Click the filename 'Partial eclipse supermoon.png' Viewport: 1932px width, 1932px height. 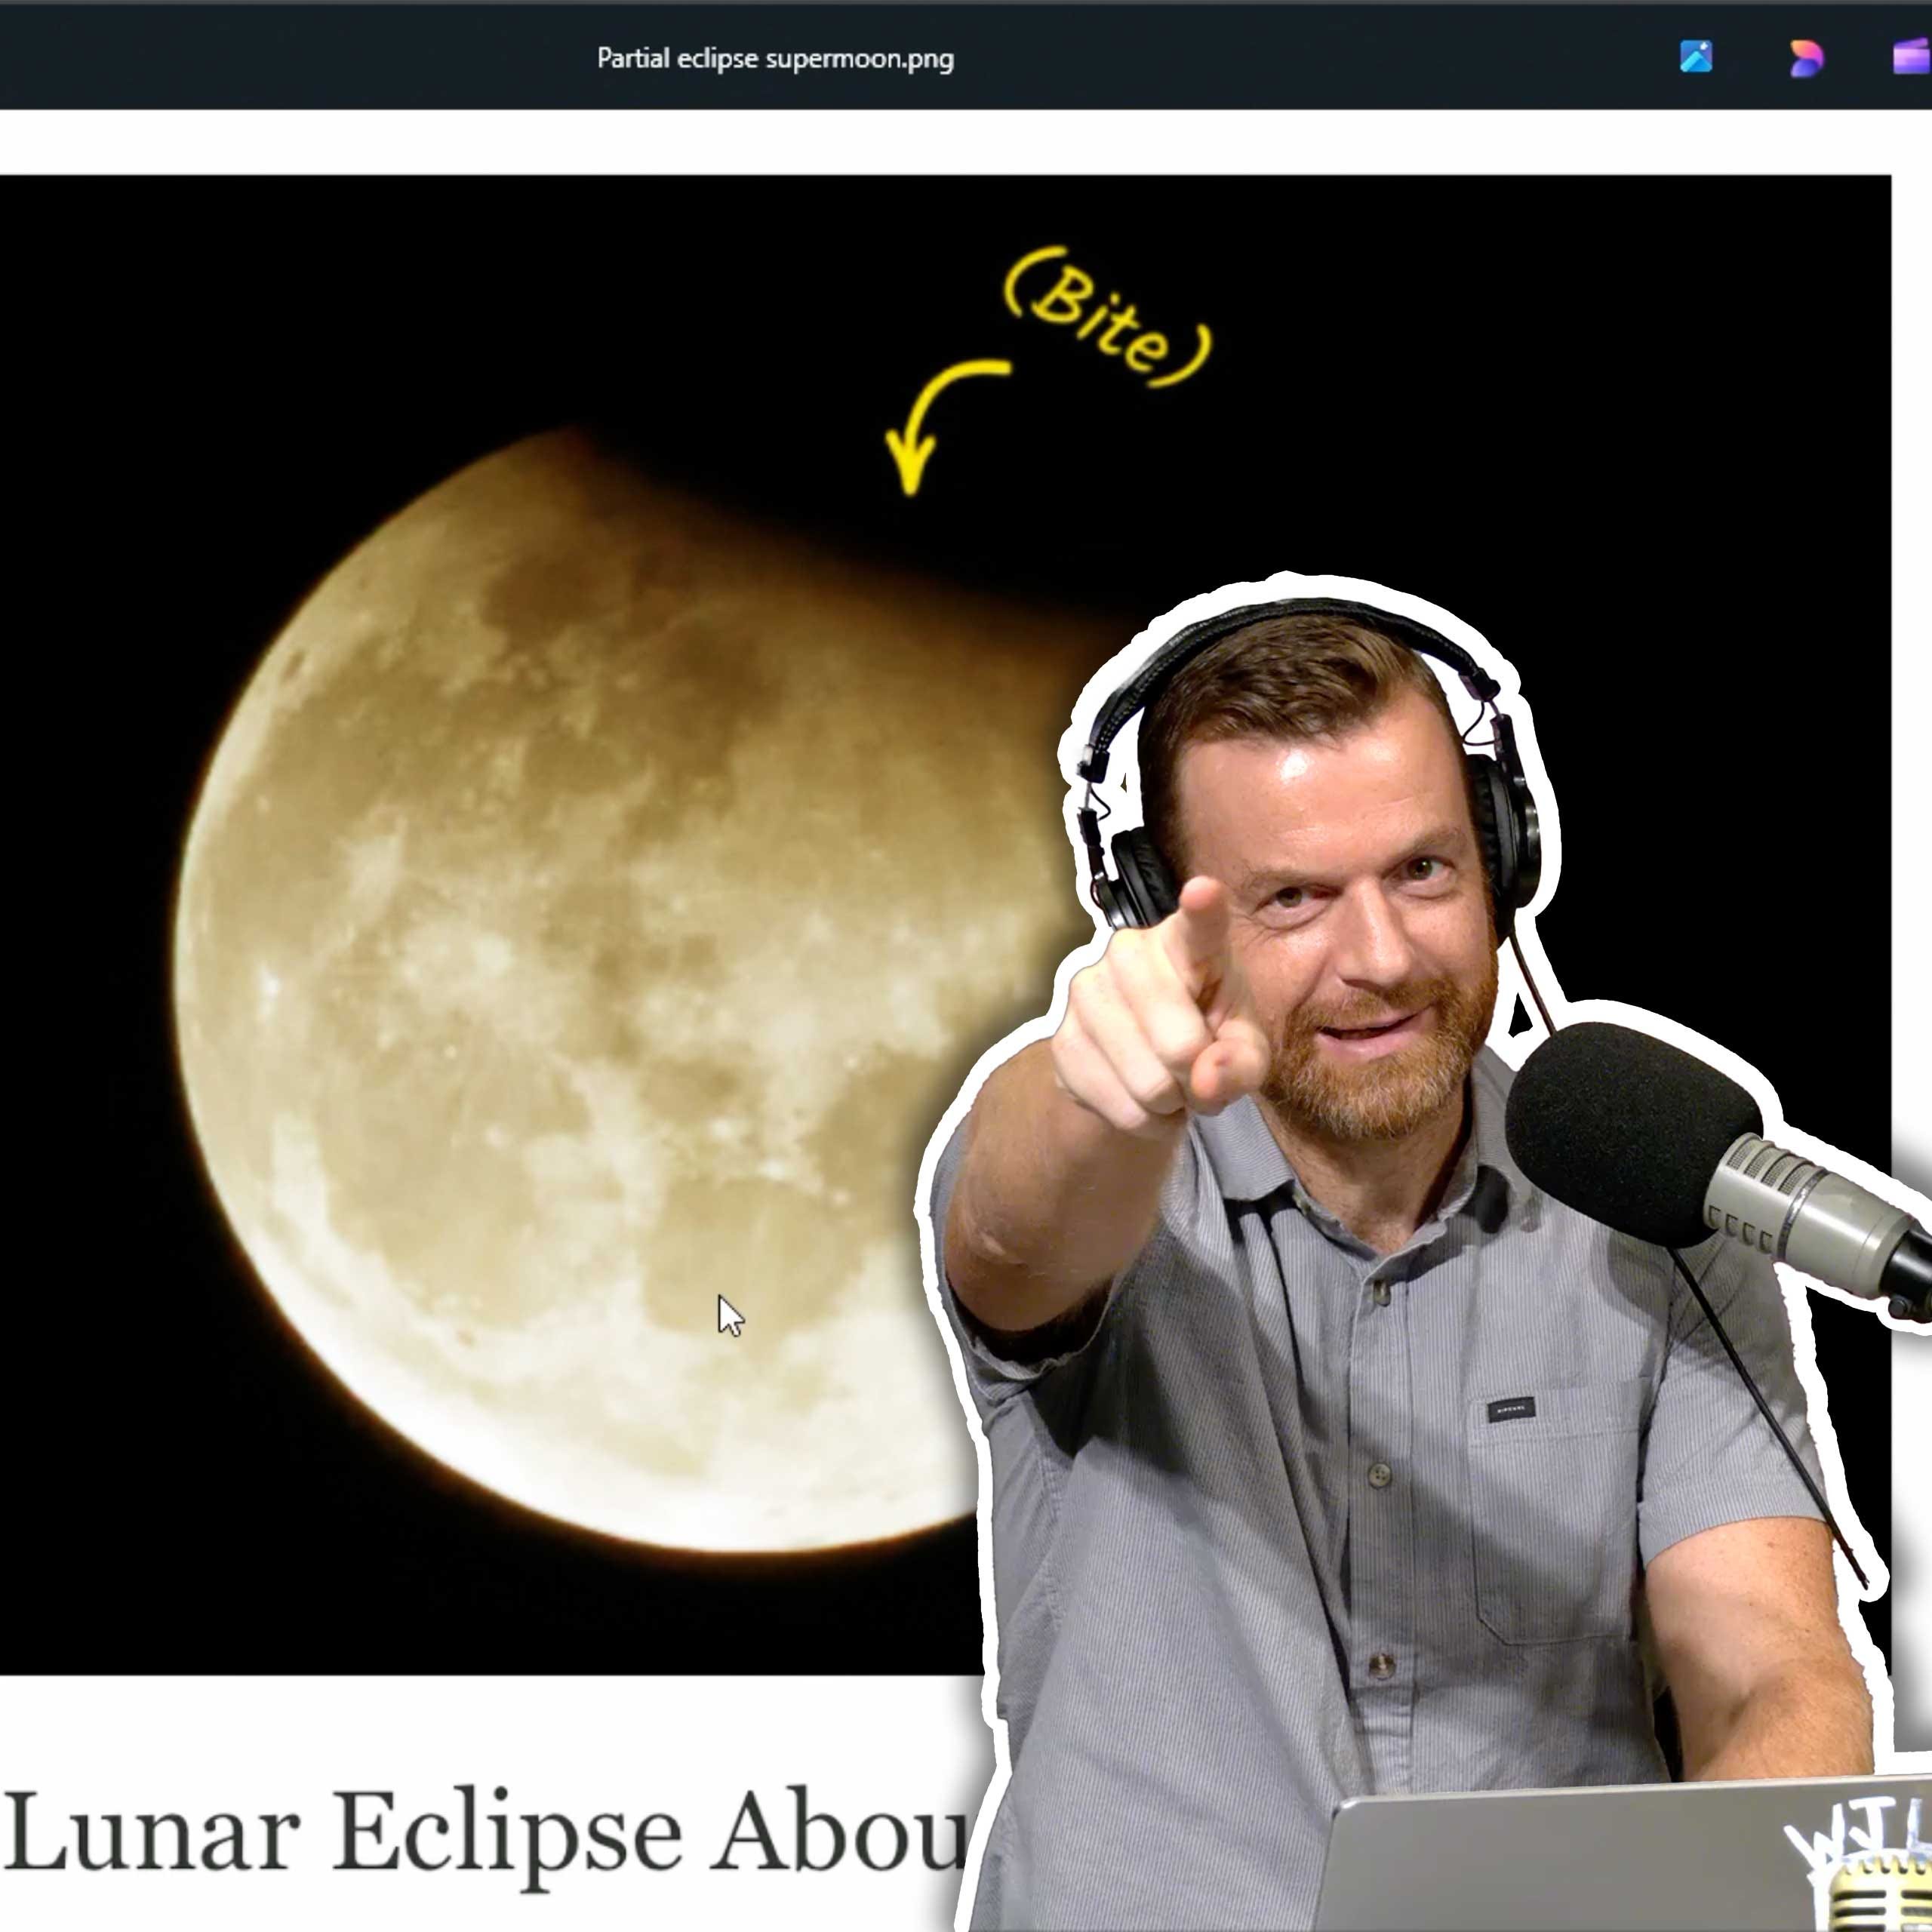coord(775,58)
